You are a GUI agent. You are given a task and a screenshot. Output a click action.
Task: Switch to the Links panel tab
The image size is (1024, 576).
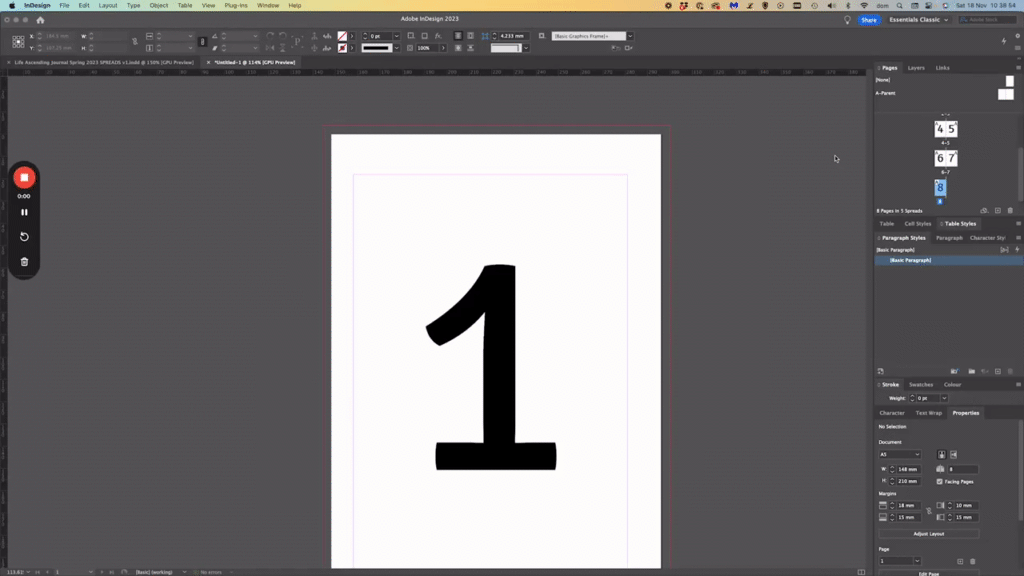point(942,68)
